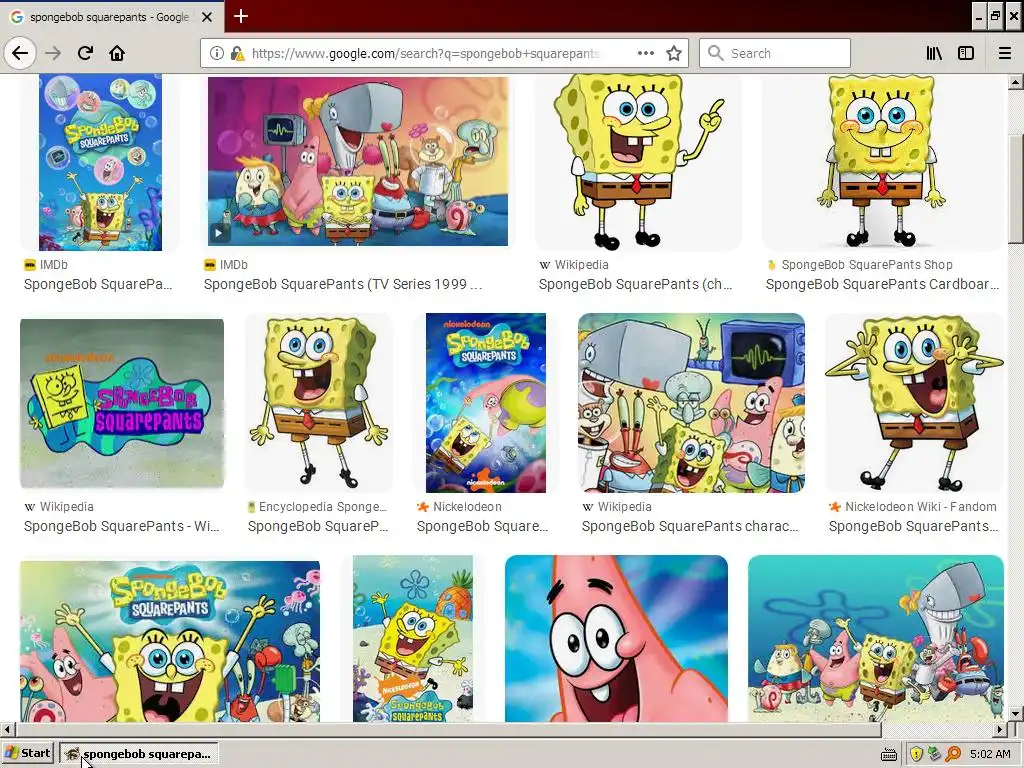This screenshot has height=768, width=1024.
Task: Open the Windows Start button
Action: pos(28,753)
